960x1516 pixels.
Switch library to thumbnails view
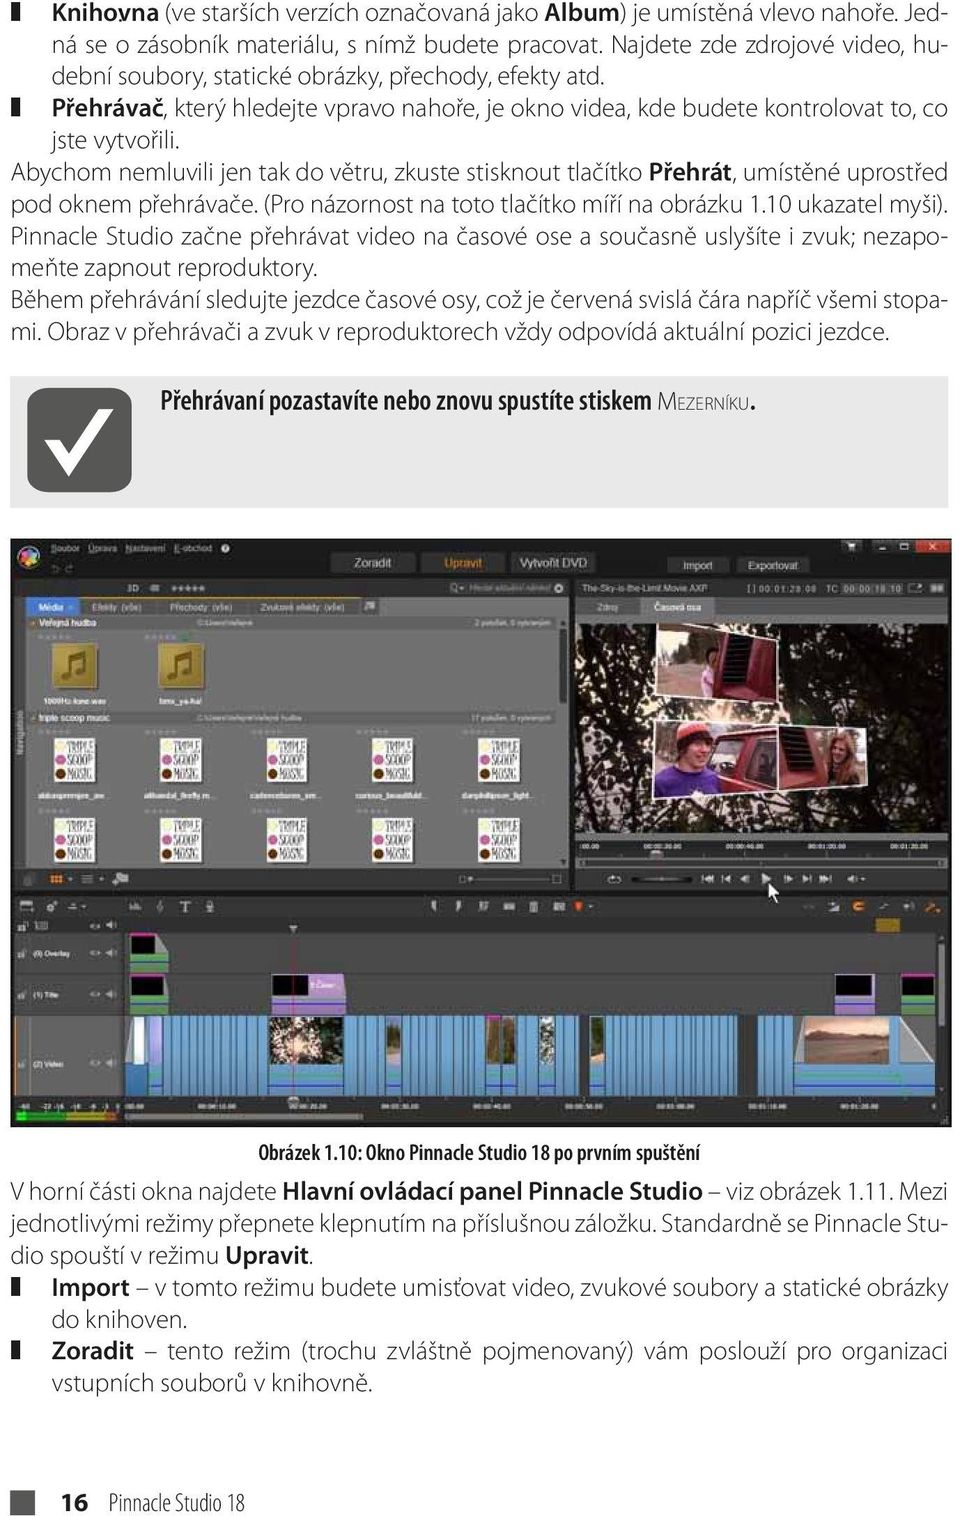click(x=55, y=879)
